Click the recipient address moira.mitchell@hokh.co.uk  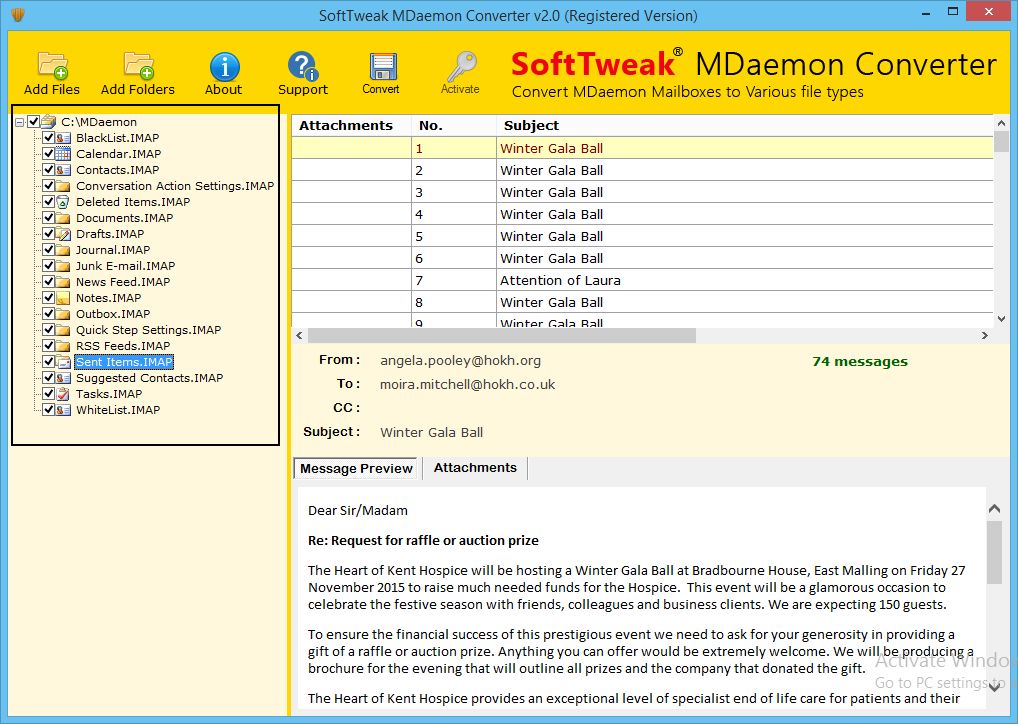pyautogui.click(x=467, y=384)
